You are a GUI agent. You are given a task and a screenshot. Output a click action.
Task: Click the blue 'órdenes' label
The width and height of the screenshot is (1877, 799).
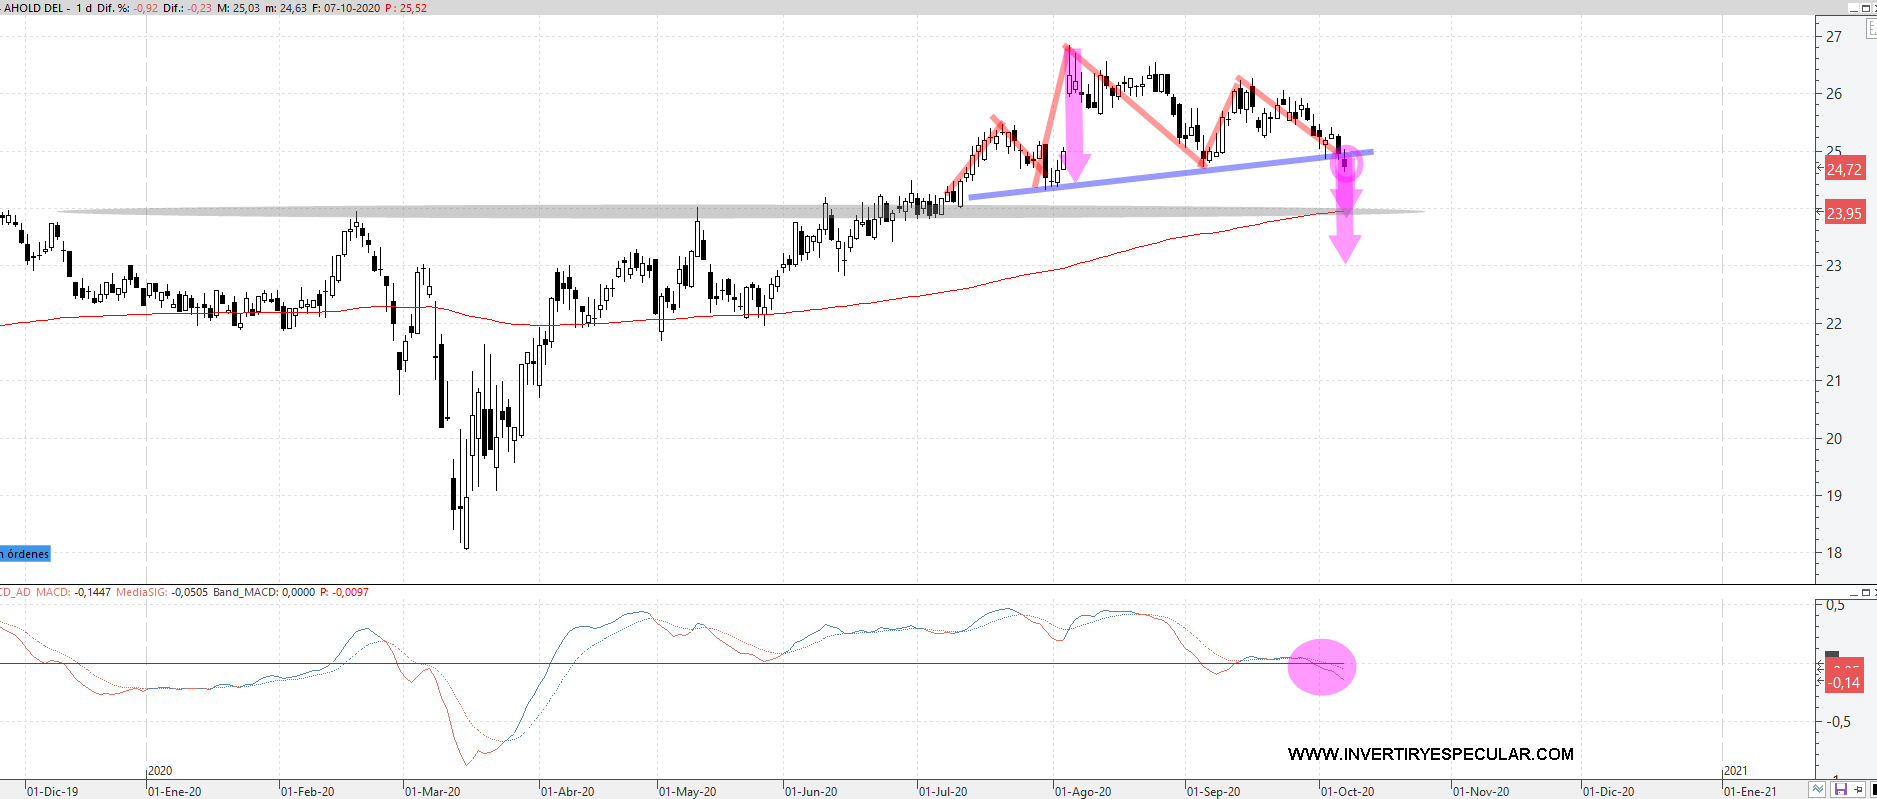tap(26, 554)
